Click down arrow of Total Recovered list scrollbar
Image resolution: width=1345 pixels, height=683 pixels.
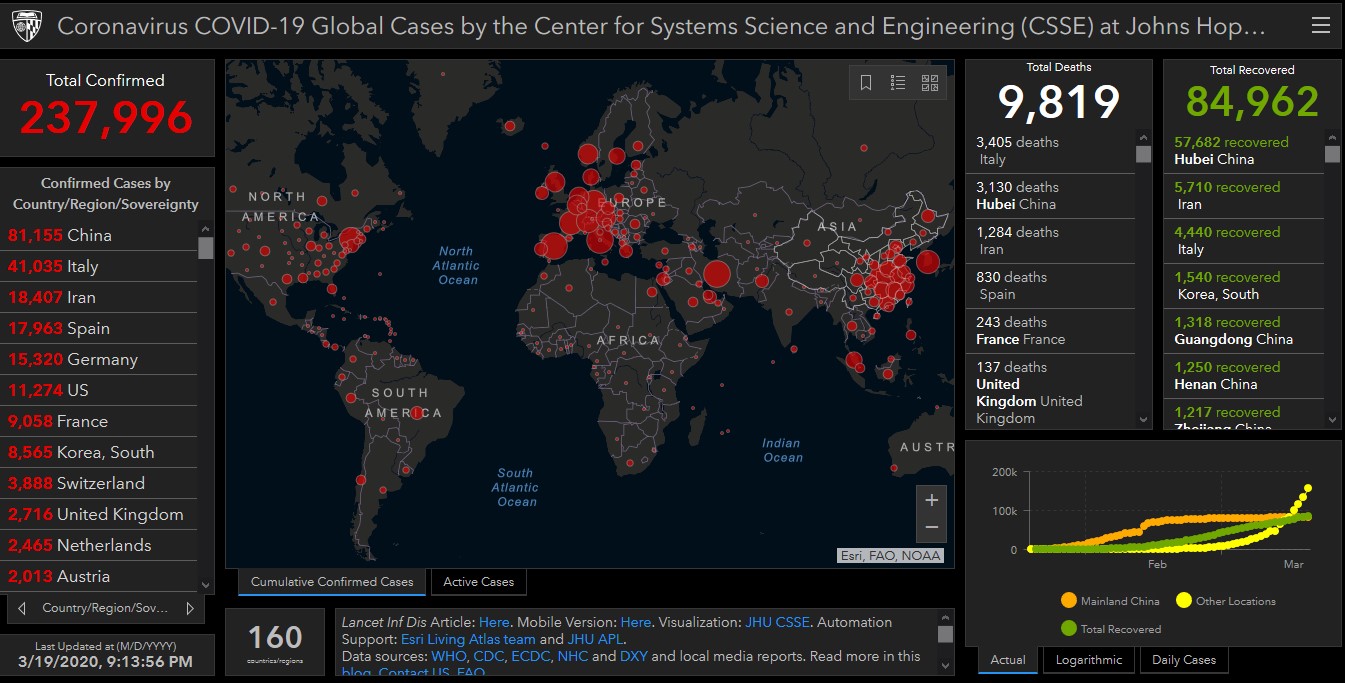[x=1332, y=420]
